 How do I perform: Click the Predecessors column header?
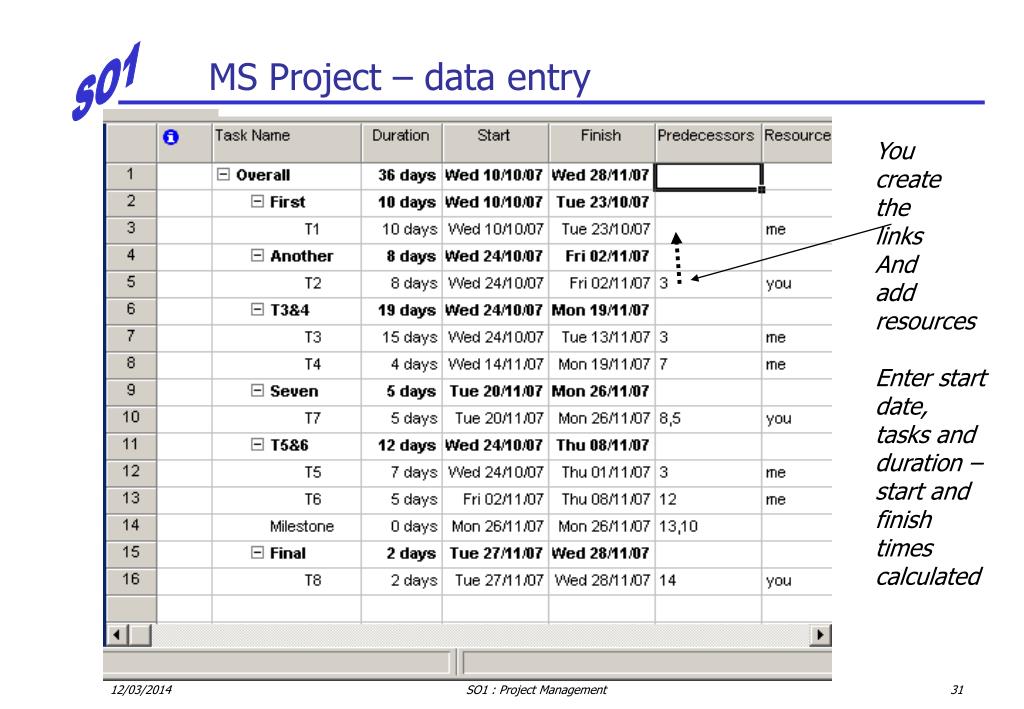708,142
